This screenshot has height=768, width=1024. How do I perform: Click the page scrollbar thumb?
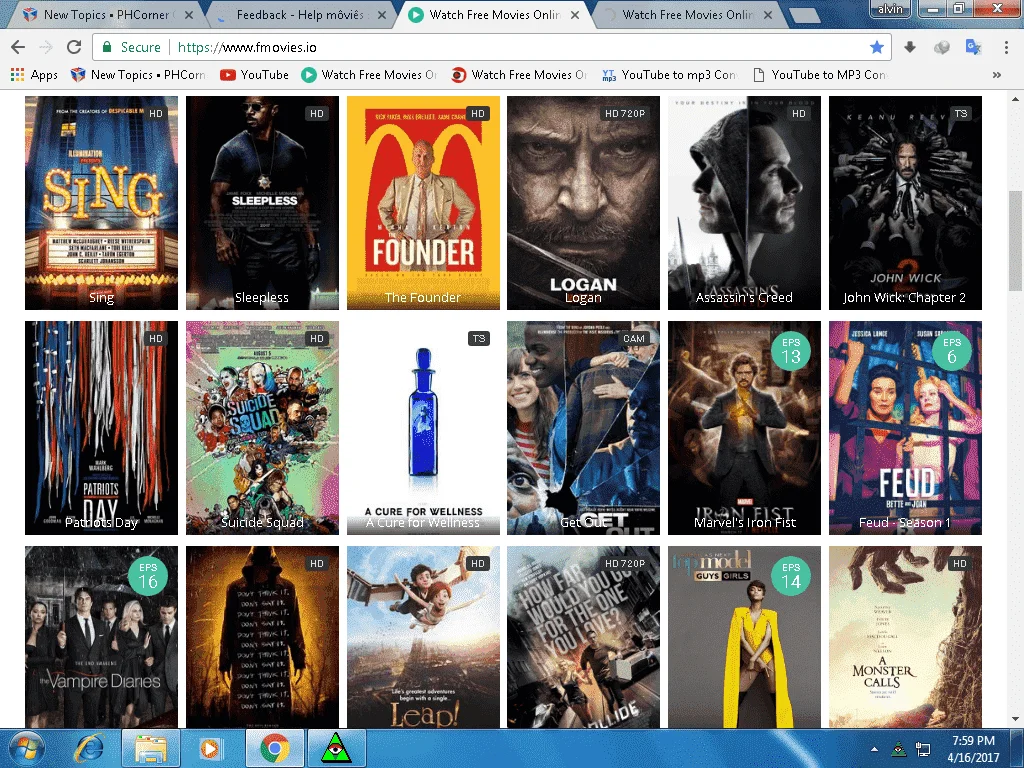point(1015,240)
